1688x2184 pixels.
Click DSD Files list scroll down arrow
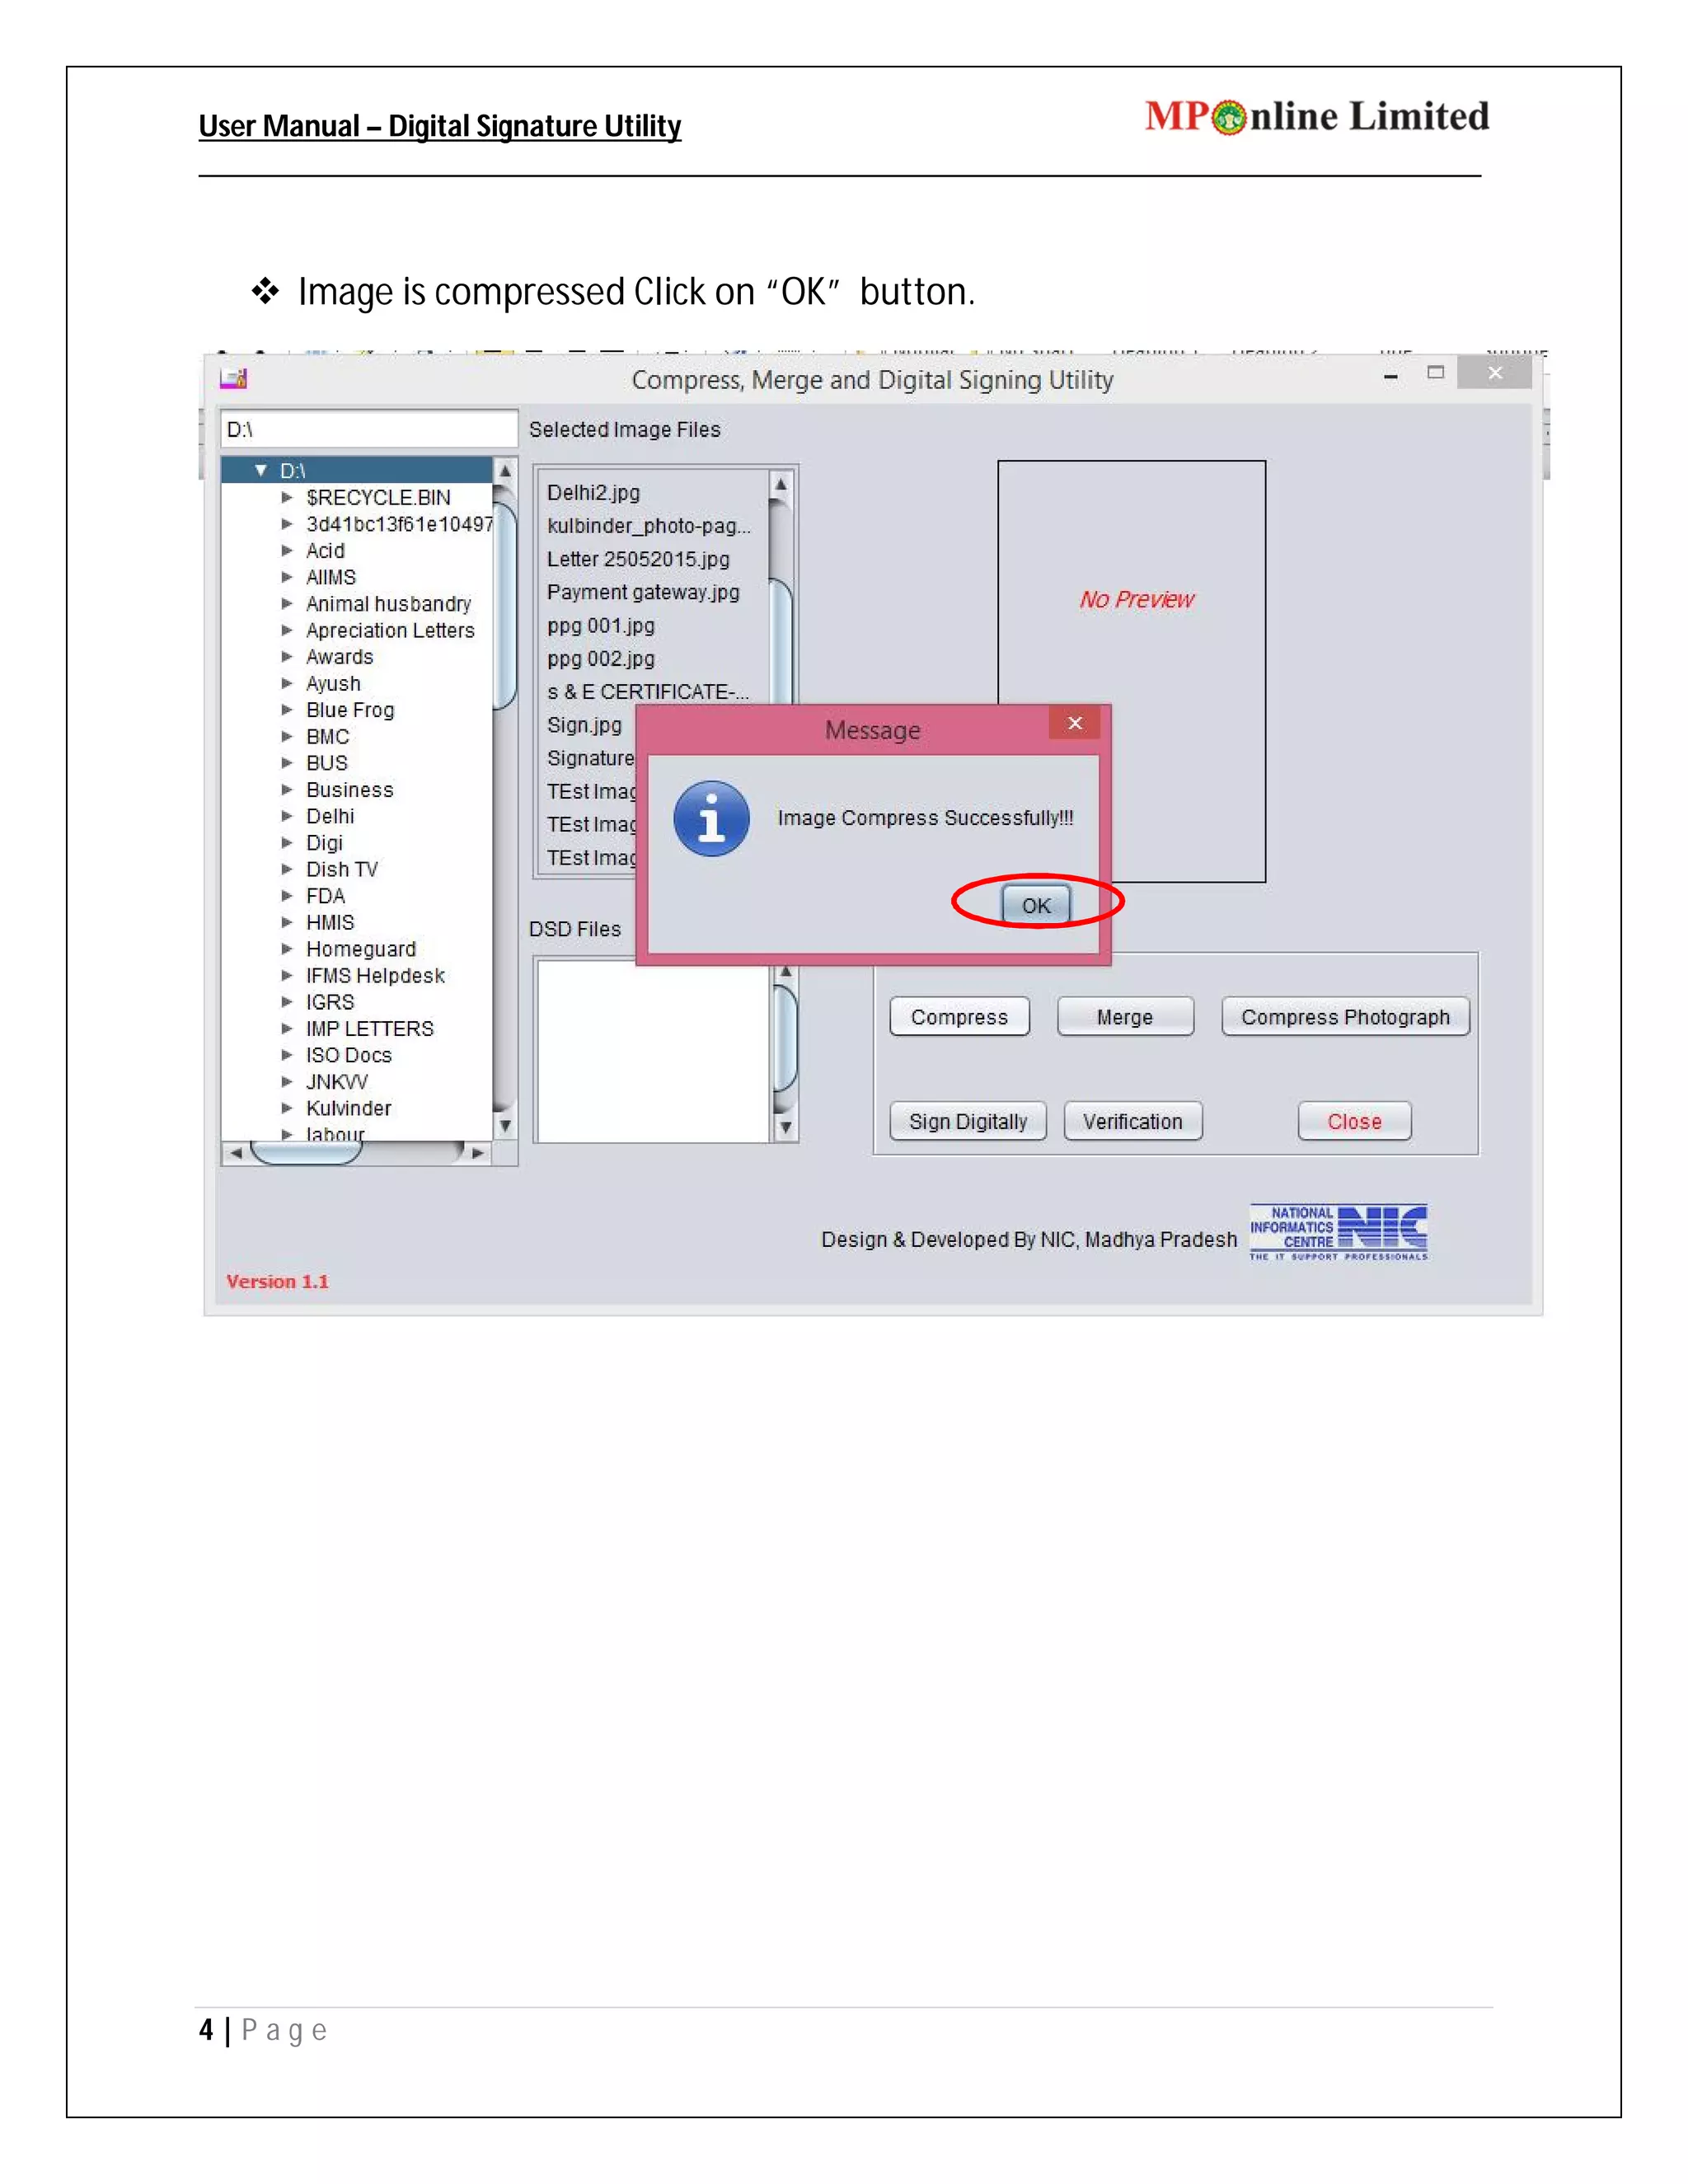[x=786, y=1128]
